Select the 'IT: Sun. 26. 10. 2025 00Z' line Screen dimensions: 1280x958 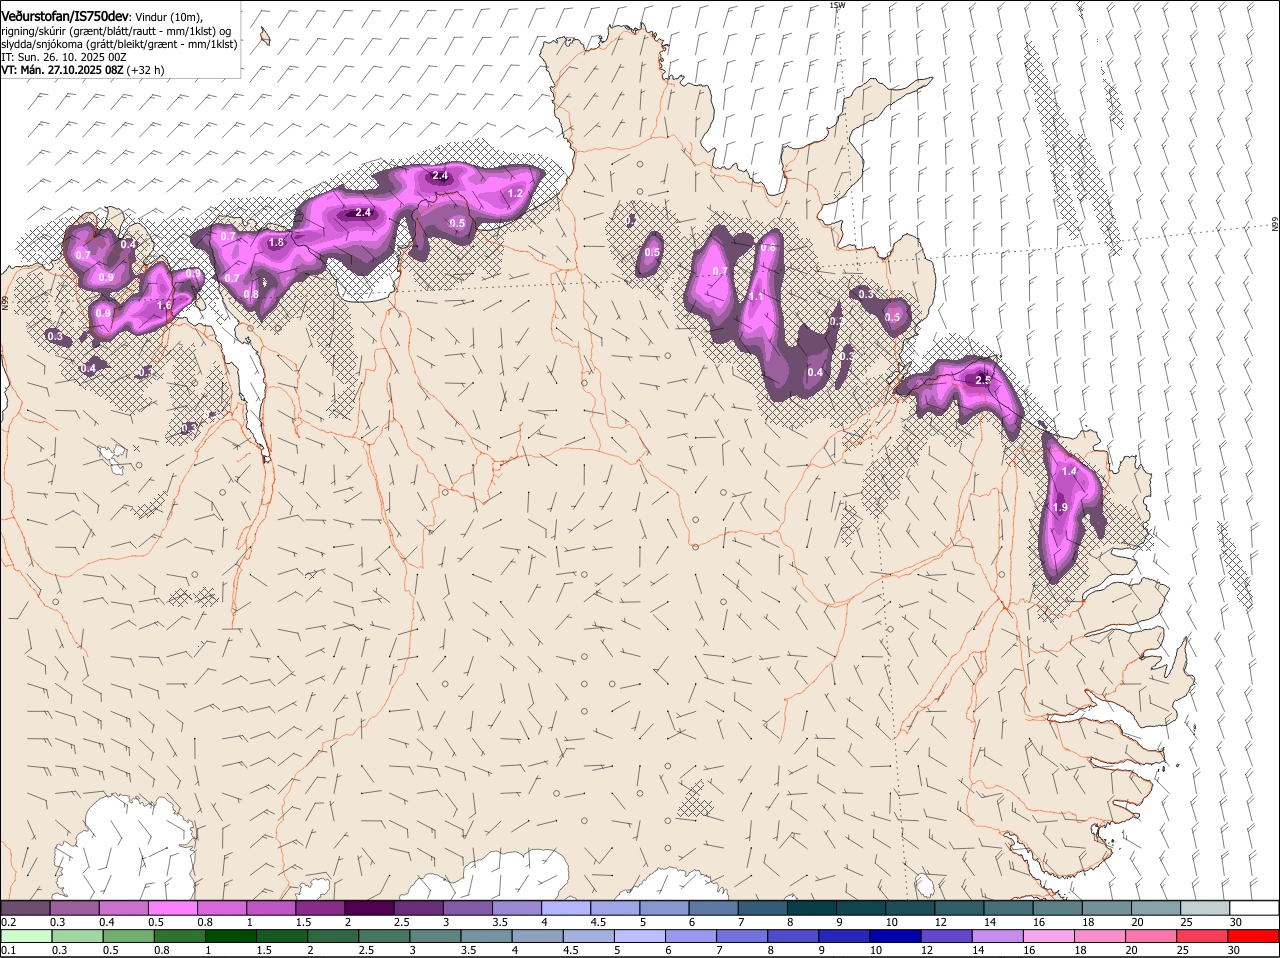64,57
